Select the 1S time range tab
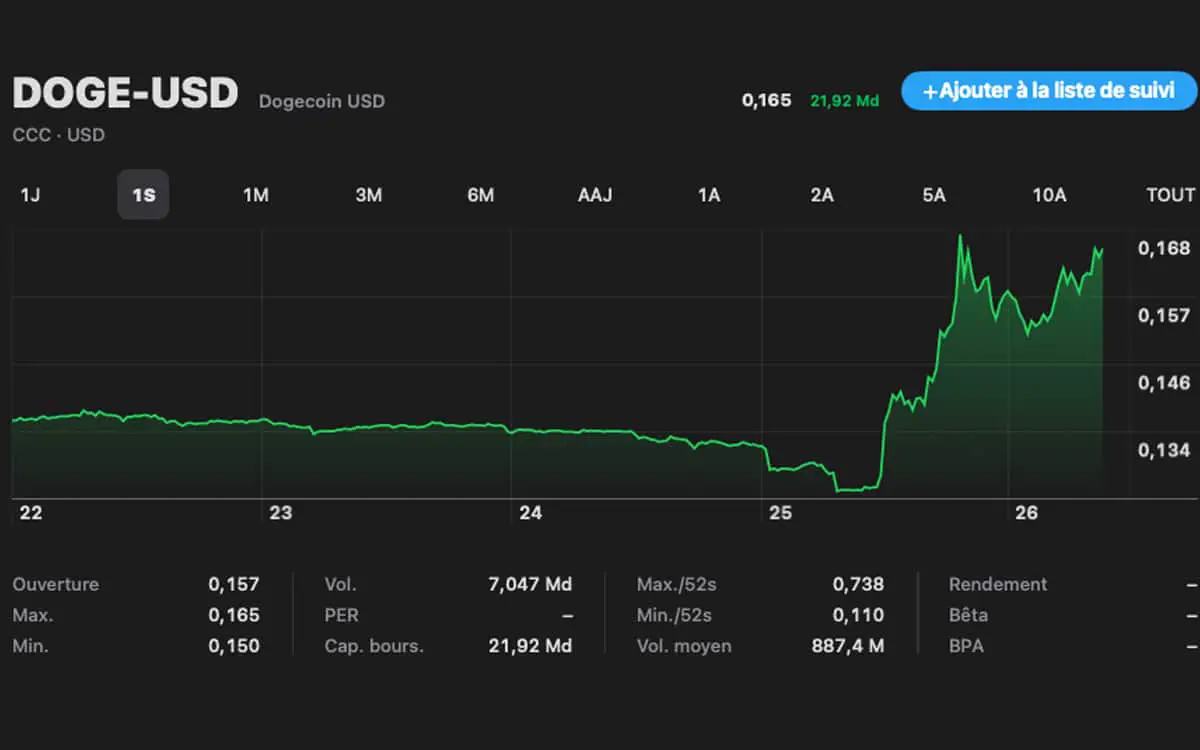This screenshot has height=750, width=1200. 143,195
